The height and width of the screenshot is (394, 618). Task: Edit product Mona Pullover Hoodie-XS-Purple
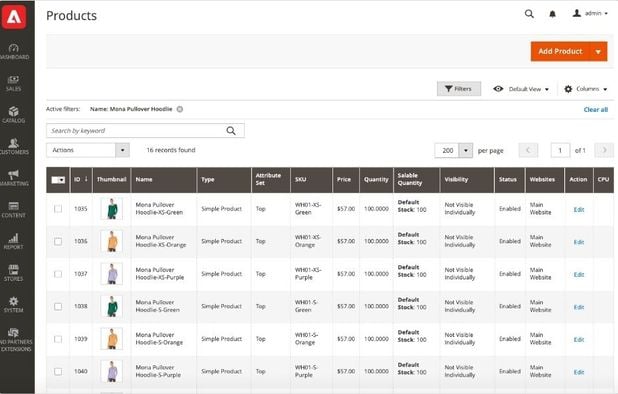coord(579,275)
